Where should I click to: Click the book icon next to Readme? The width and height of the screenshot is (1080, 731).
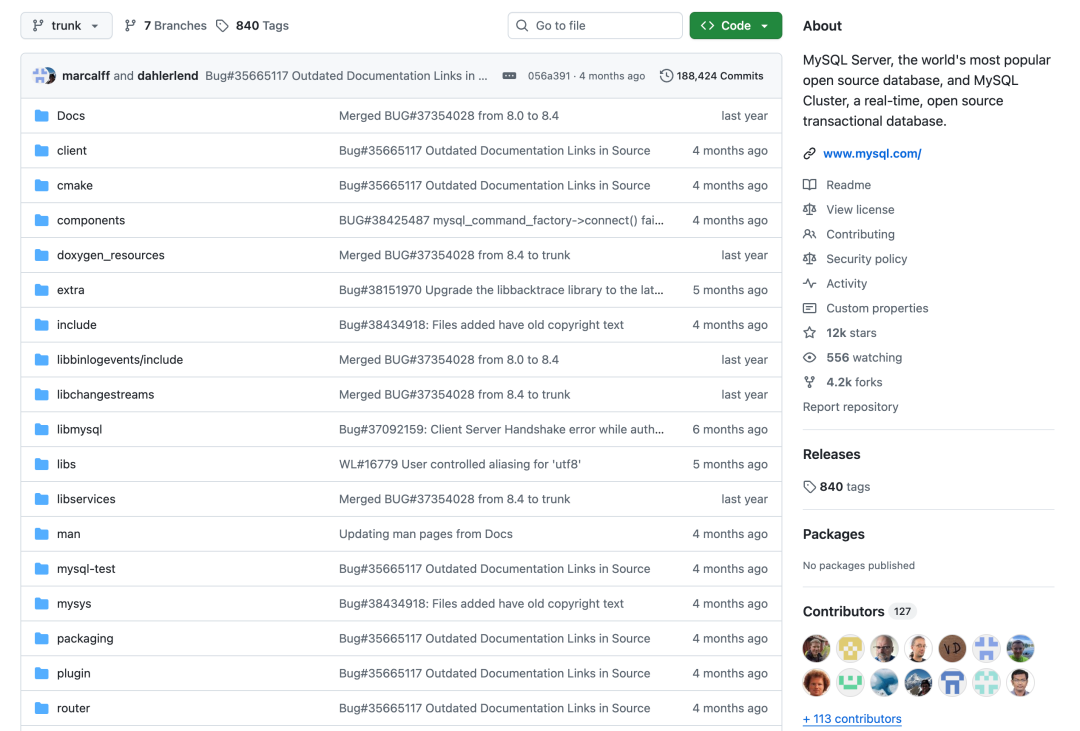[x=810, y=184]
